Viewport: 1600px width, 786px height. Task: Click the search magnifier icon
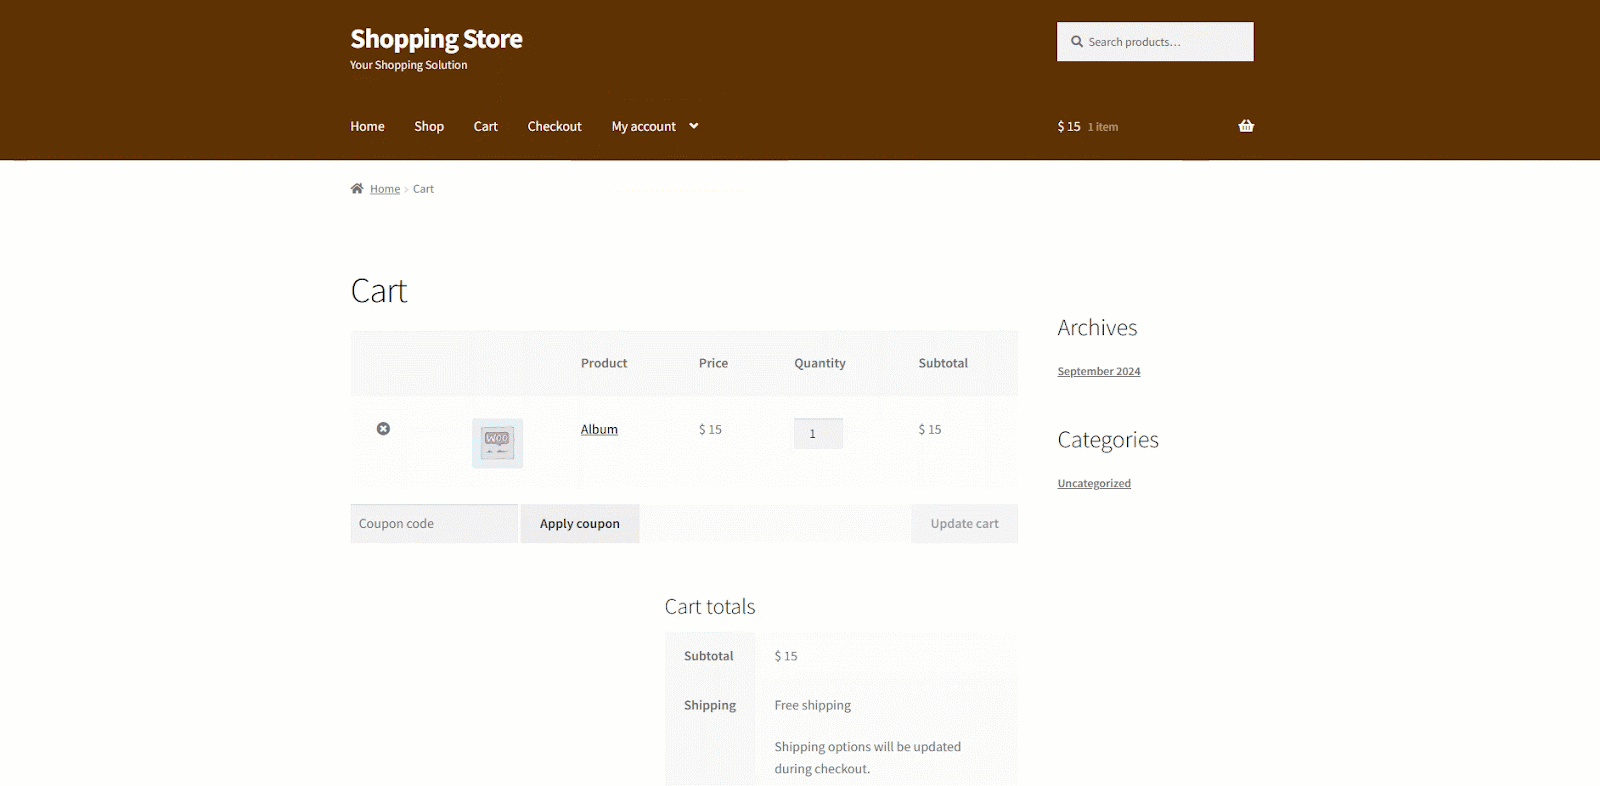(x=1077, y=42)
